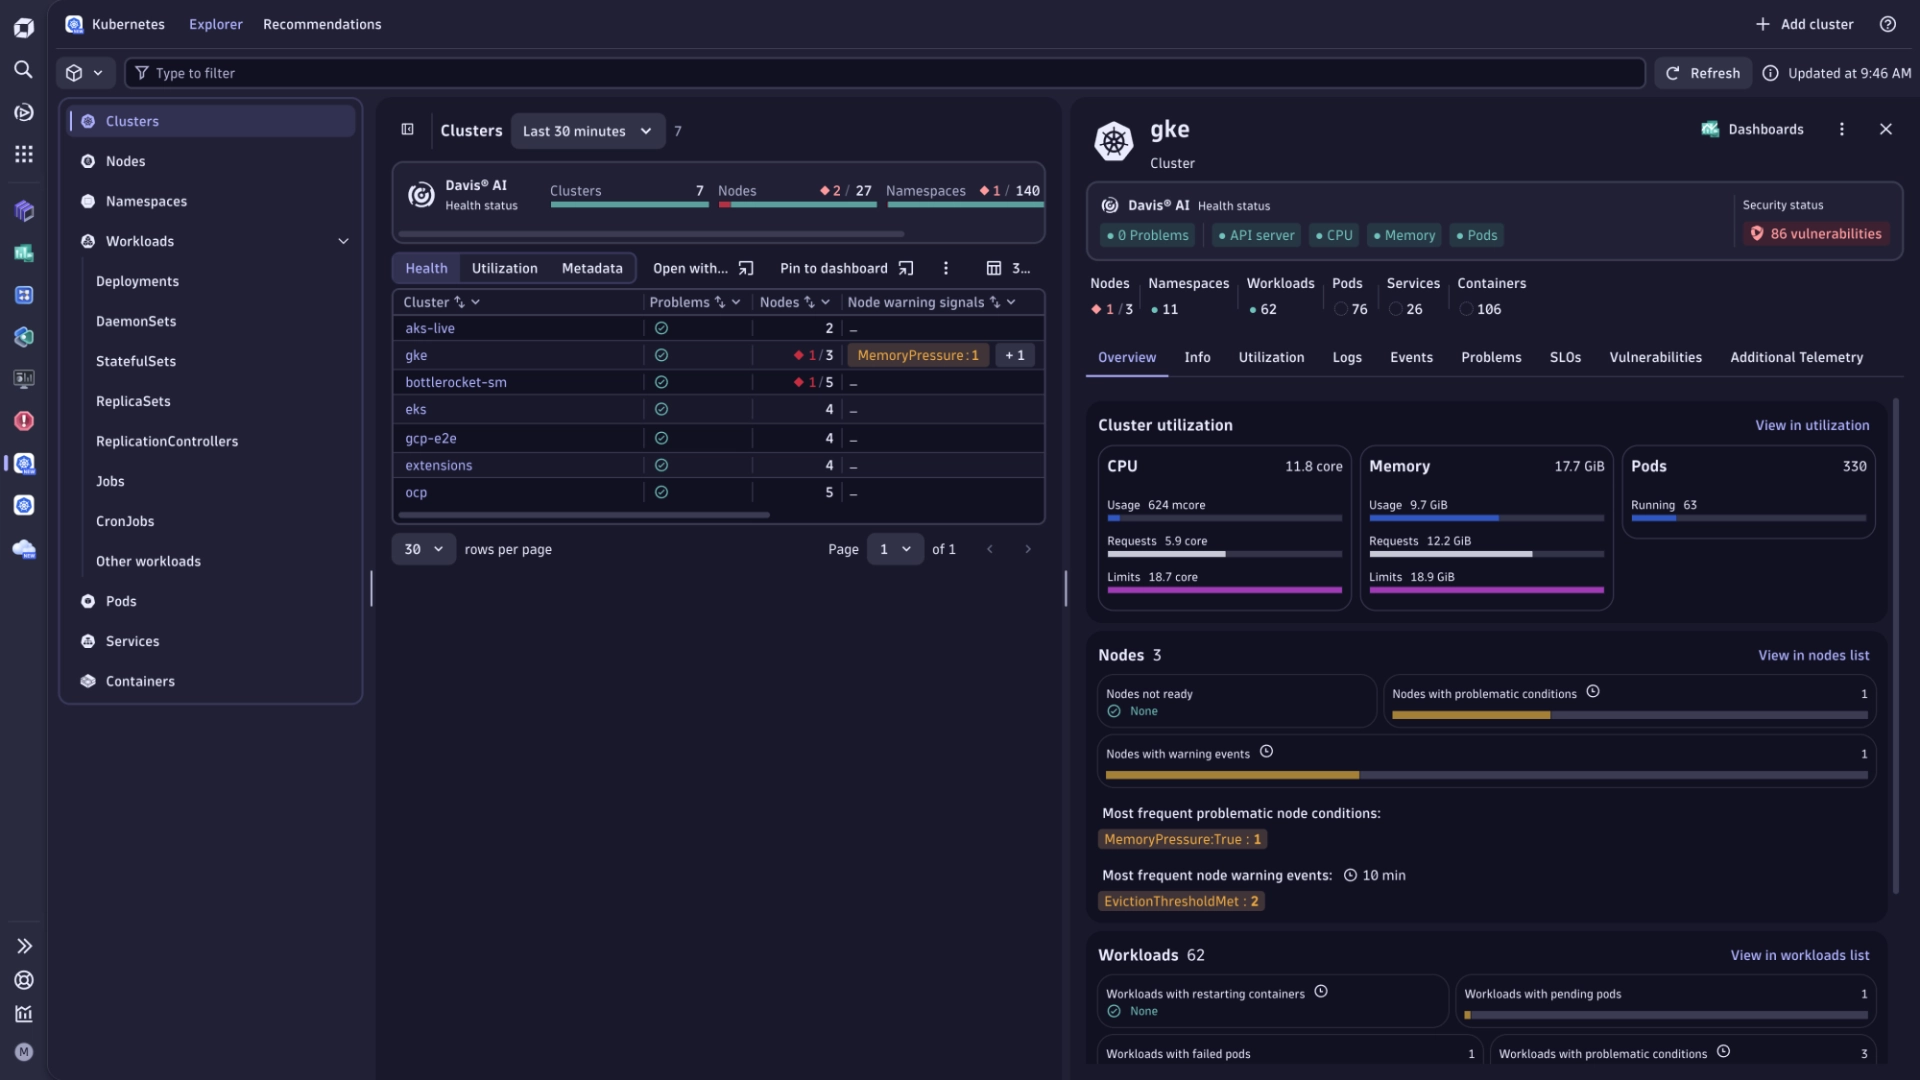
Task: Open the Nodes column header menu chevron
Action: (825, 302)
